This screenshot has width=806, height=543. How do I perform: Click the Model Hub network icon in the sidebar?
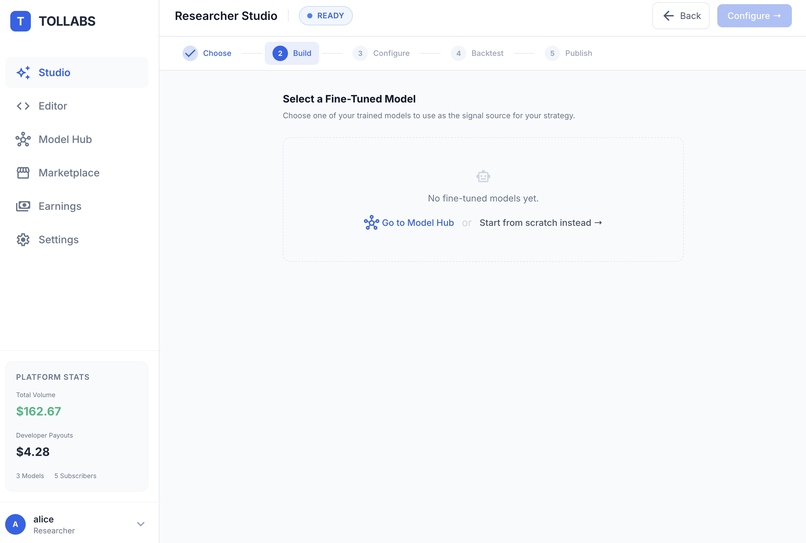pos(23,139)
